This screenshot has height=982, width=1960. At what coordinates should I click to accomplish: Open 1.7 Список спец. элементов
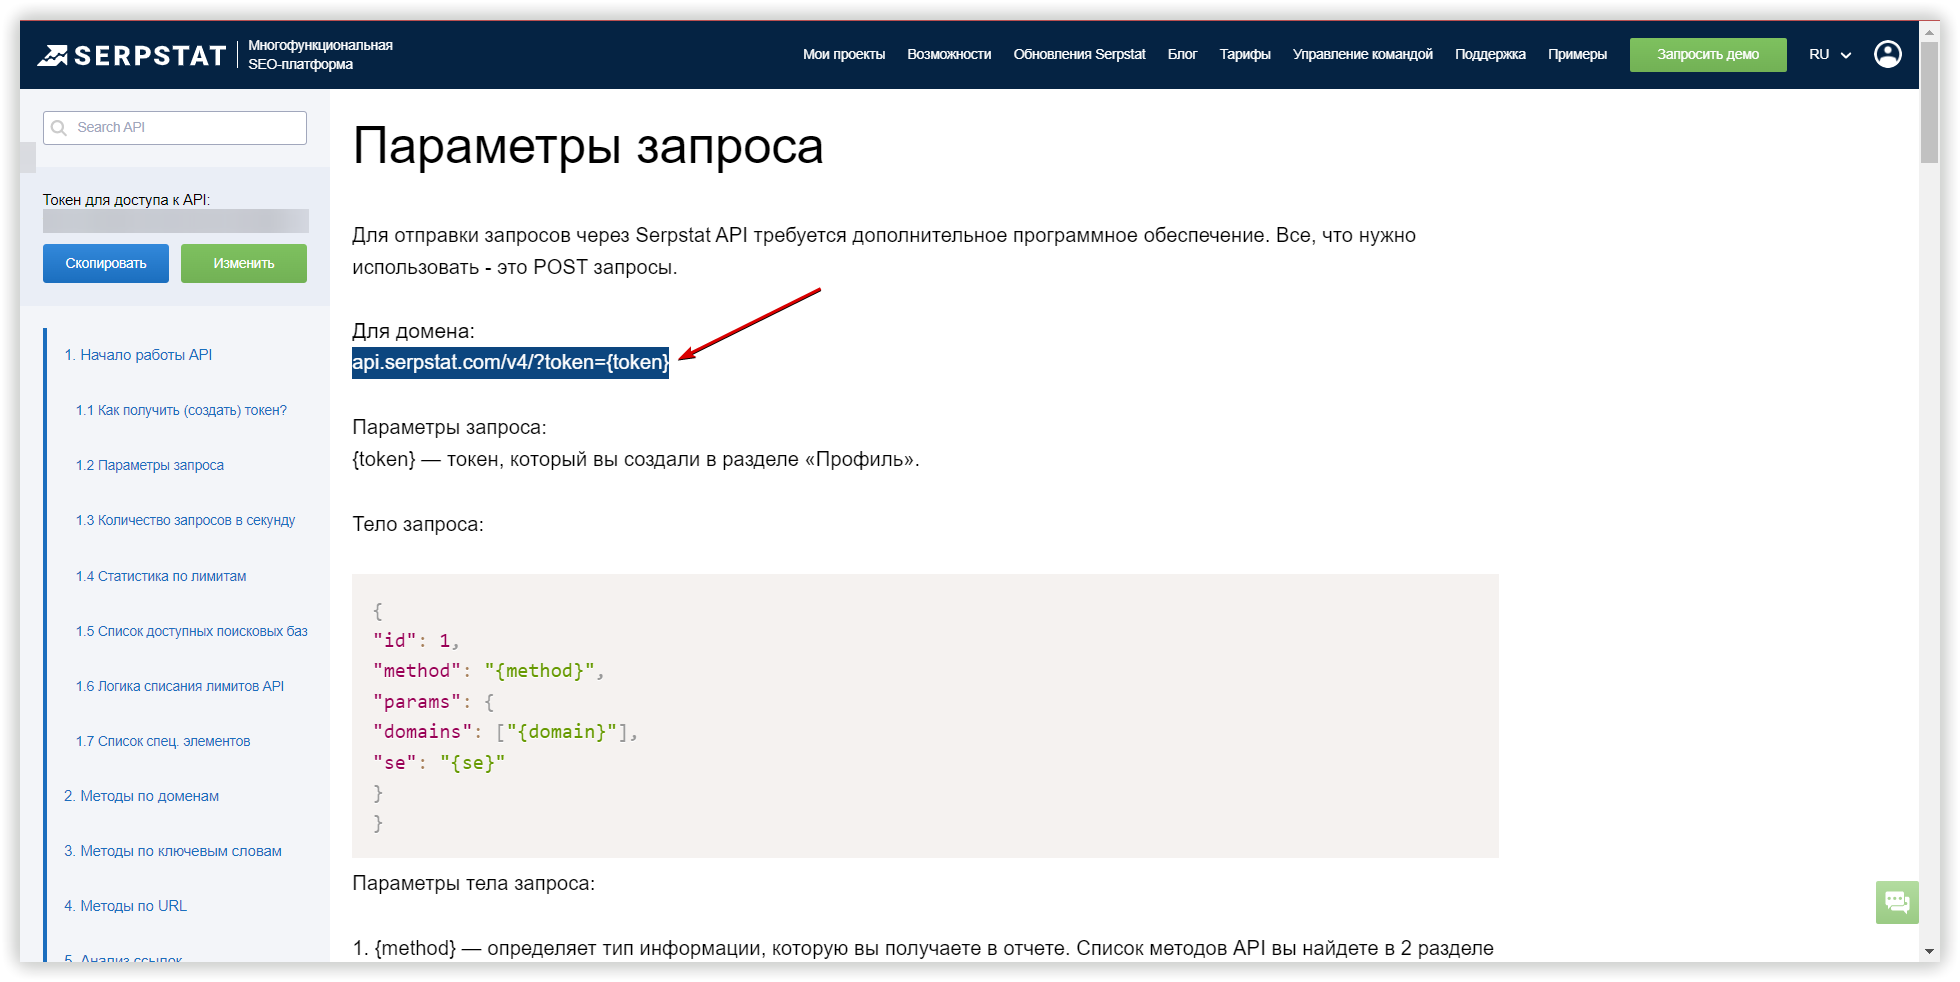(163, 741)
